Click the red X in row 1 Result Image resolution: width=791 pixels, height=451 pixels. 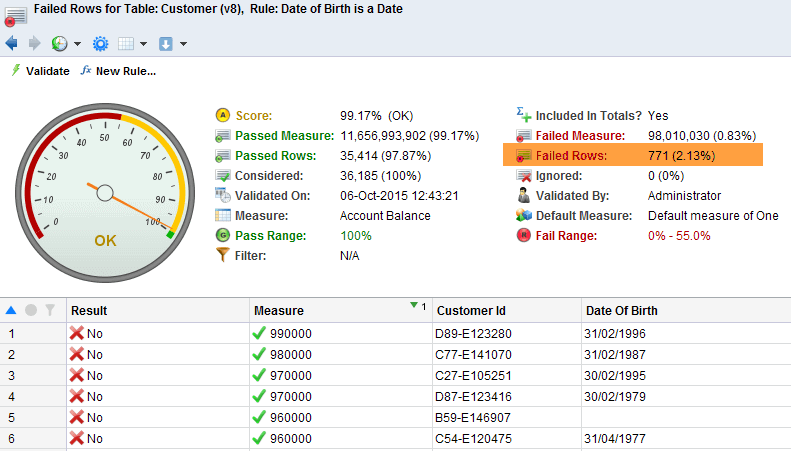point(77,333)
